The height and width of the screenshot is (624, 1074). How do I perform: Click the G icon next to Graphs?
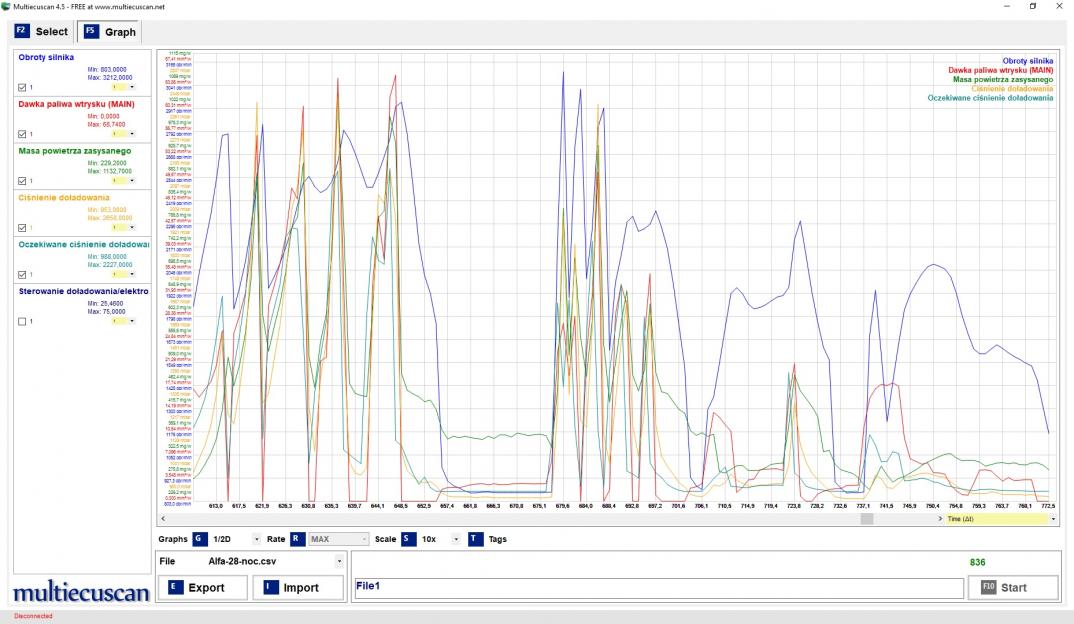pyautogui.click(x=200, y=539)
